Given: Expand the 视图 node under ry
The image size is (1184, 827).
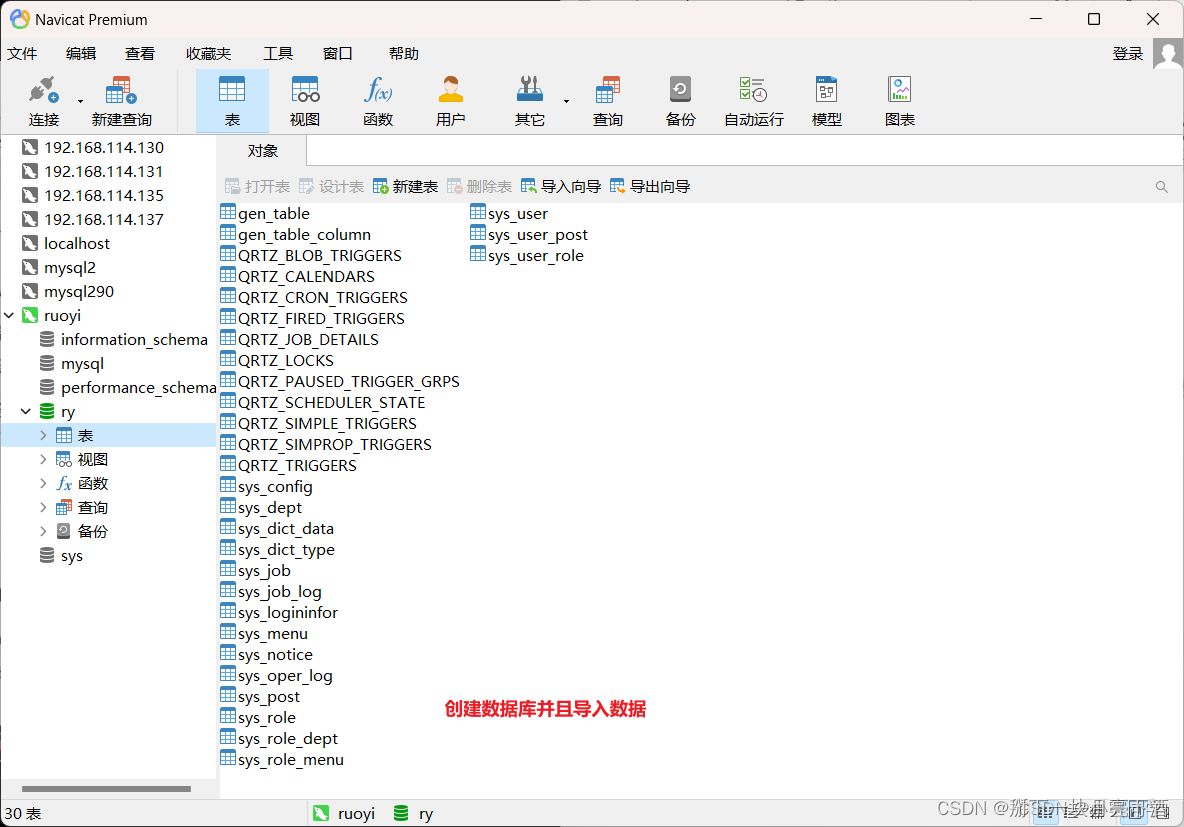Looking at the screenshot, I should coord(43,459).
